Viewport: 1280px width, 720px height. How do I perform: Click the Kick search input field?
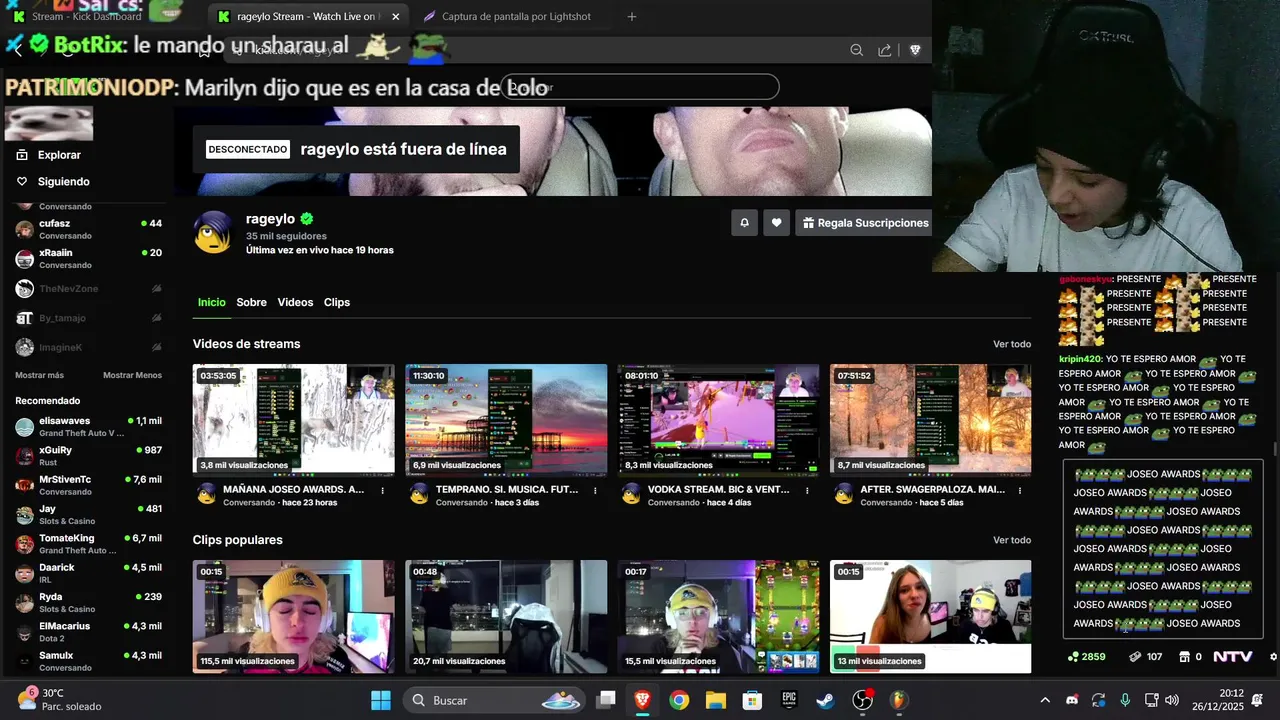point(640,87)
